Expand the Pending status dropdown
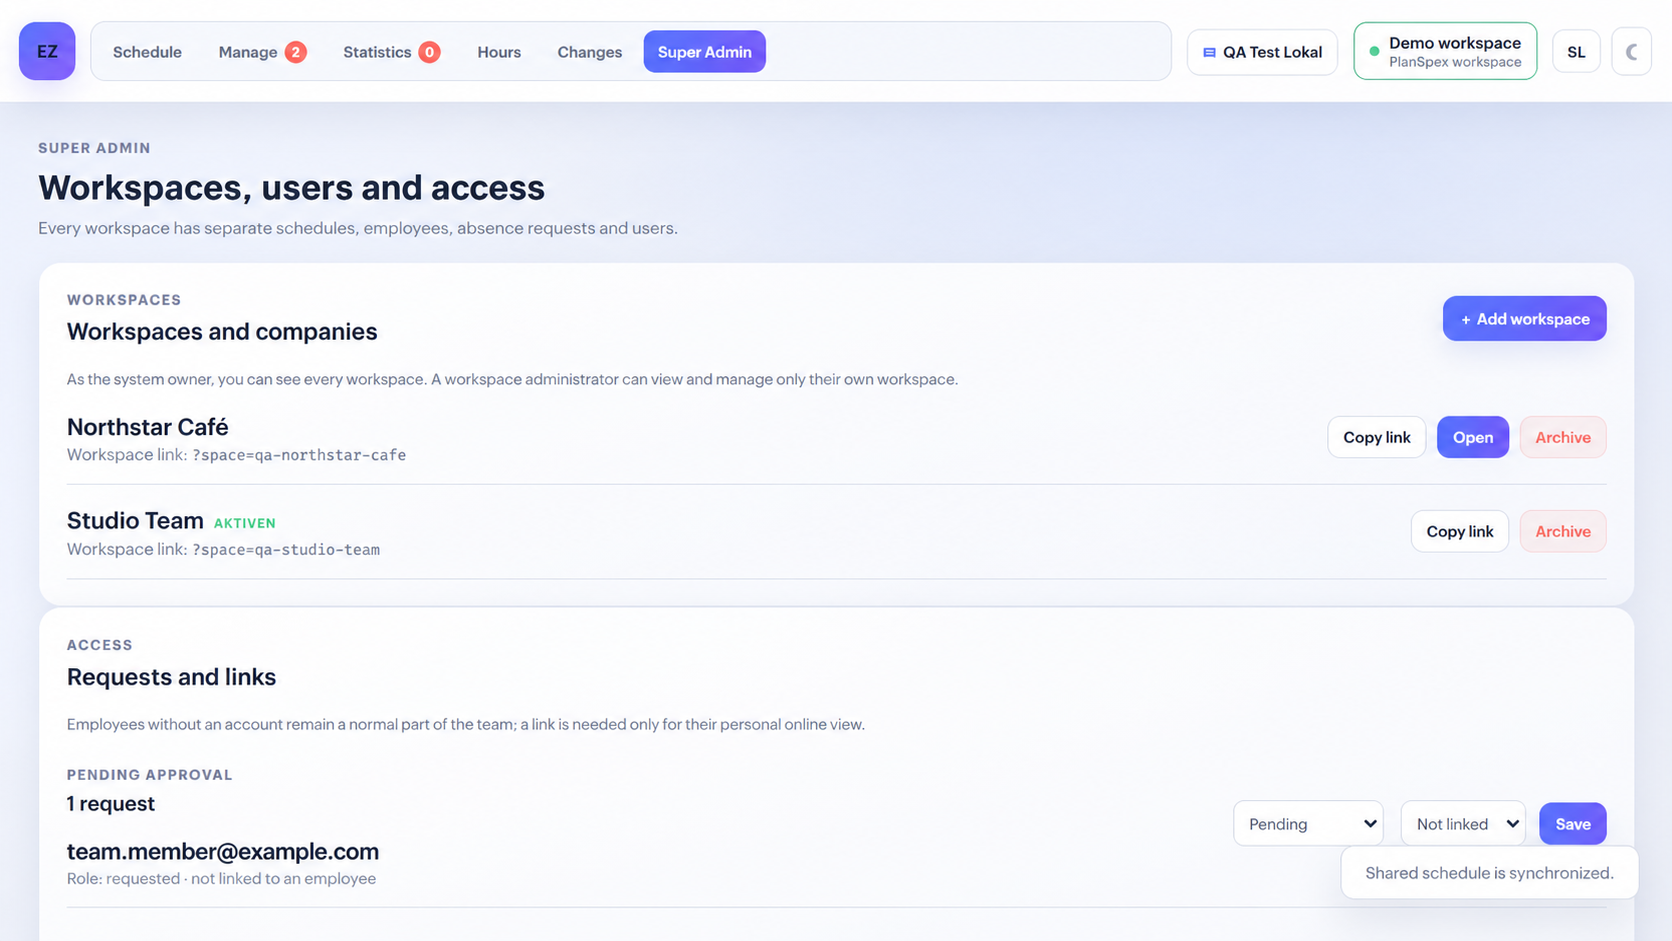This screenshot has height=941, width=1672. 1308,824
